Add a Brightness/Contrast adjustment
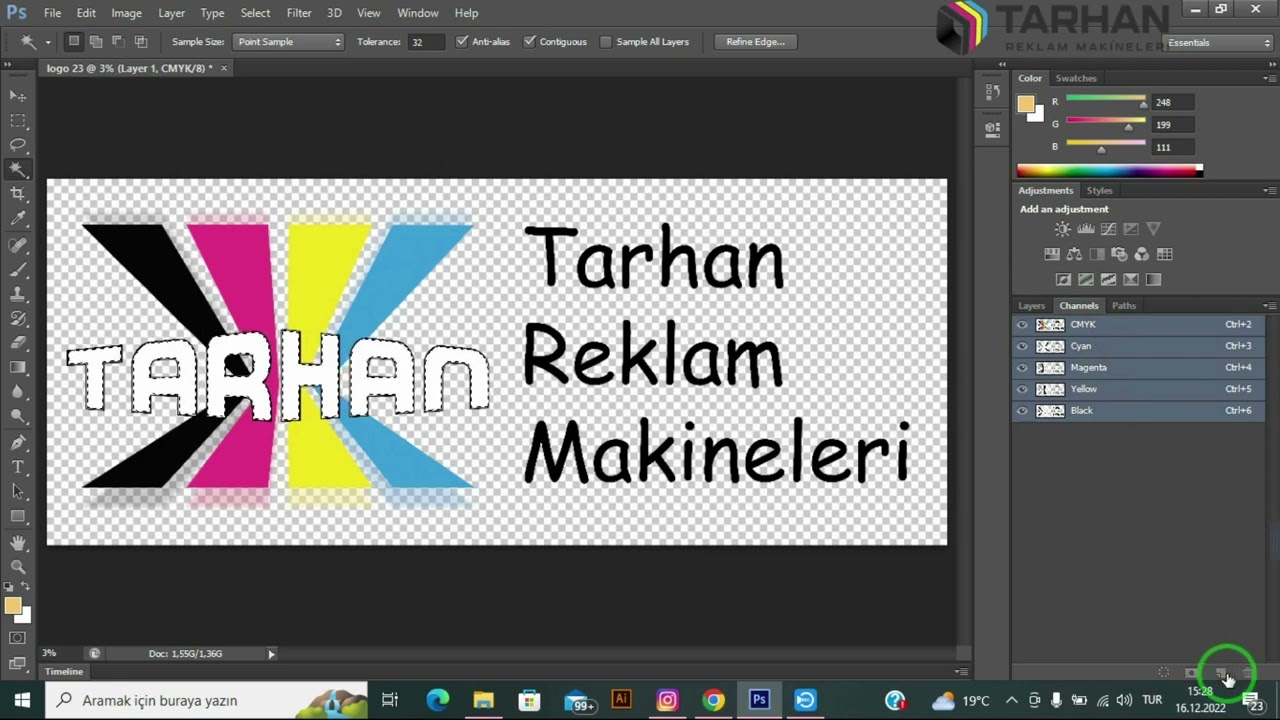 click(x=1062, y=229)
